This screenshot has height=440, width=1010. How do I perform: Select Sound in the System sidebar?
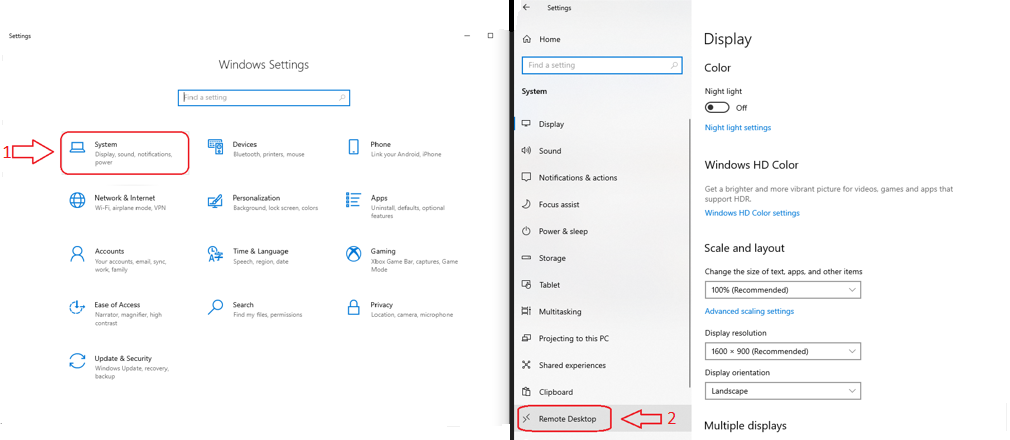click(x=550, y=151)
